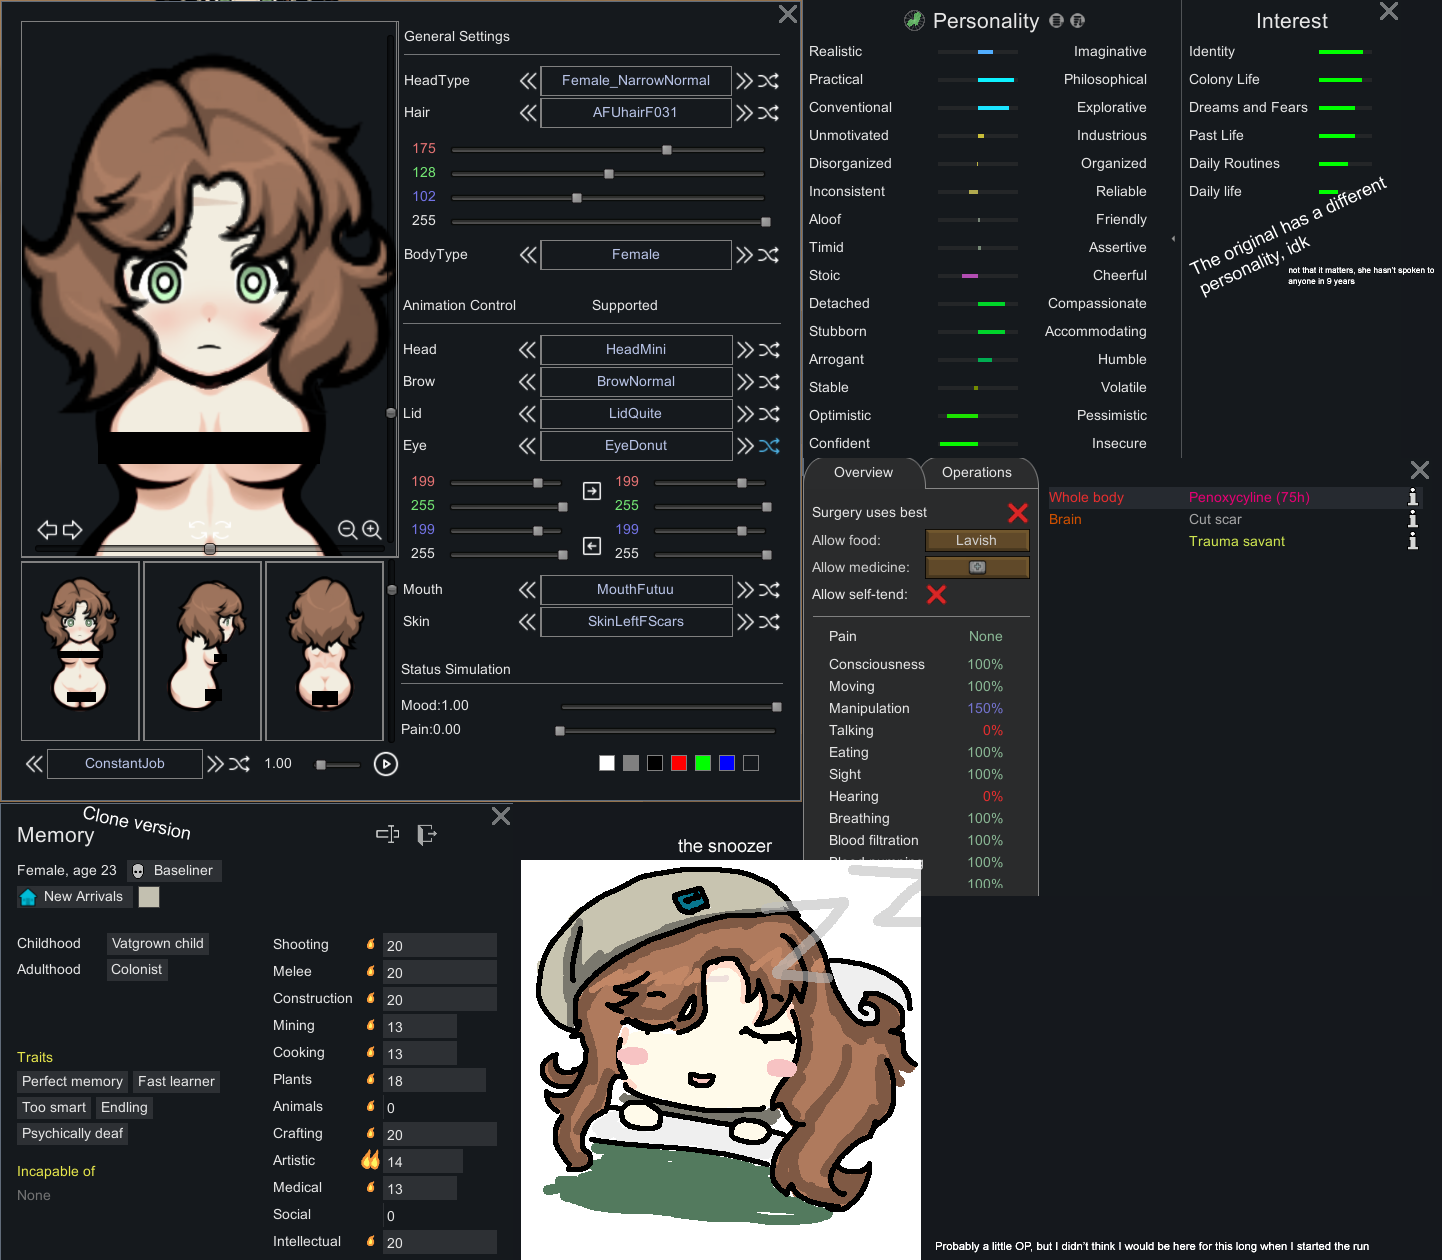1442x1260 pixels.
Task: Rotate character preview left
Action: pyautogui.click(x=47, y=530)
